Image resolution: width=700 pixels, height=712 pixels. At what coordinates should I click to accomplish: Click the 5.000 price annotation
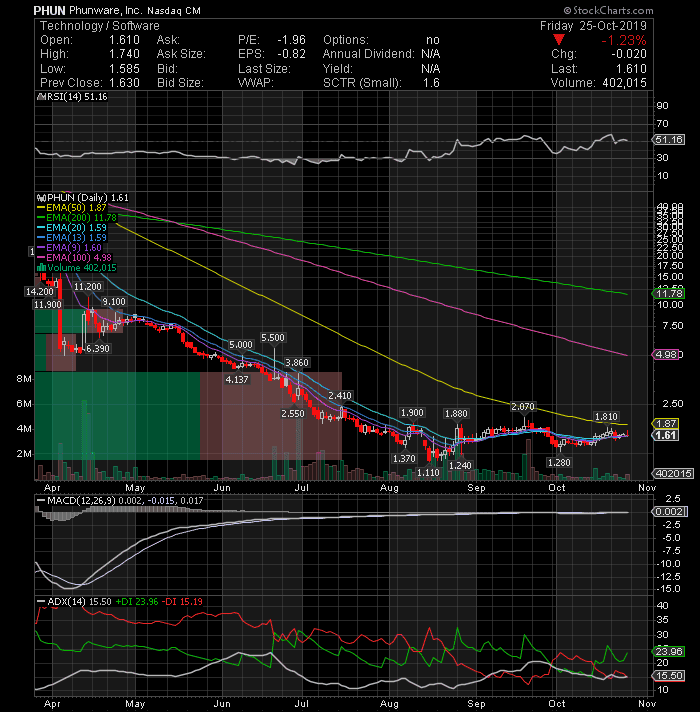241,345
